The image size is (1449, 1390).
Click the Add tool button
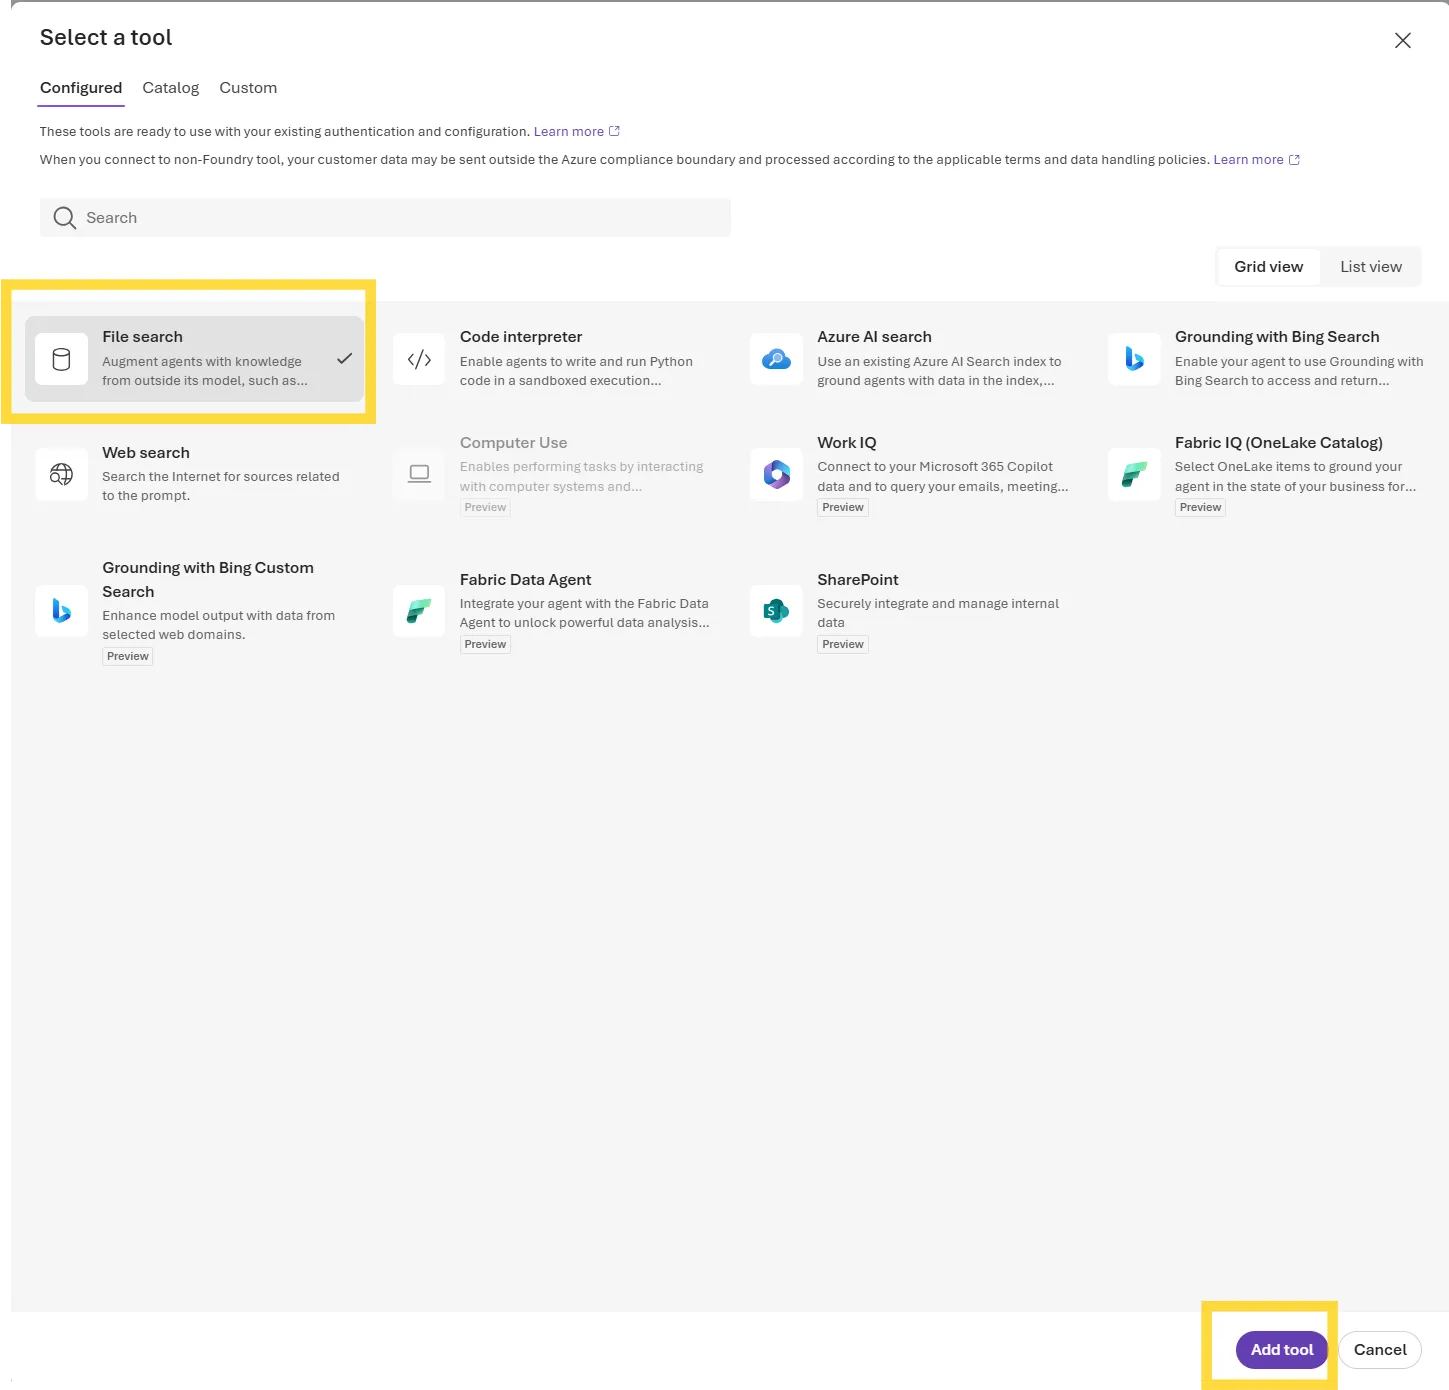tap(1282, 1350)
